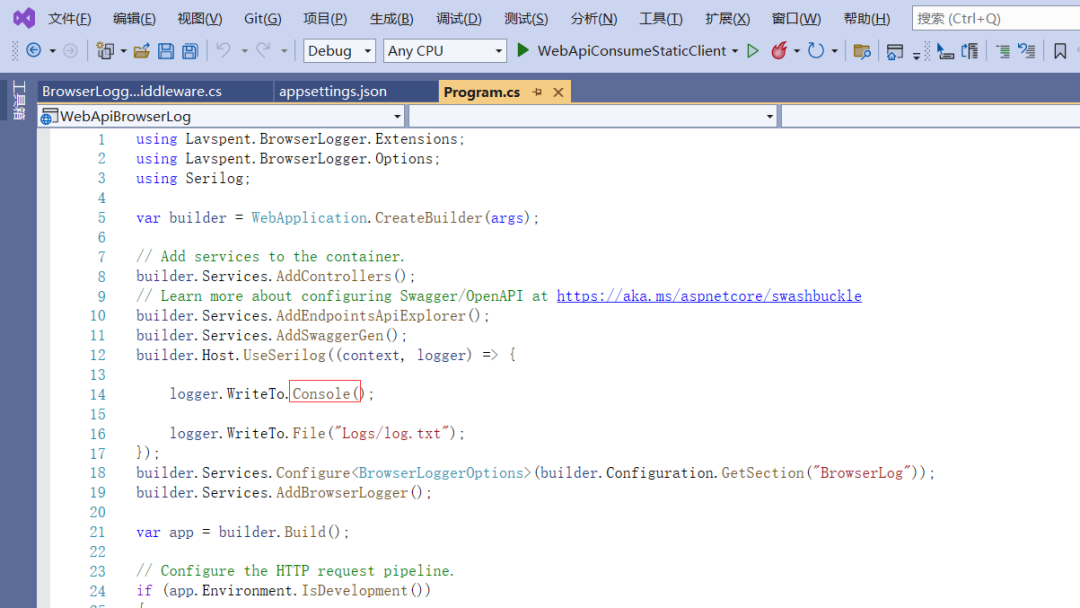The height and width of the screenshot is (608, 1080).
Task: Switch to the BrowserLogg...iddleware.cs tab
Action: coord(154,92)
